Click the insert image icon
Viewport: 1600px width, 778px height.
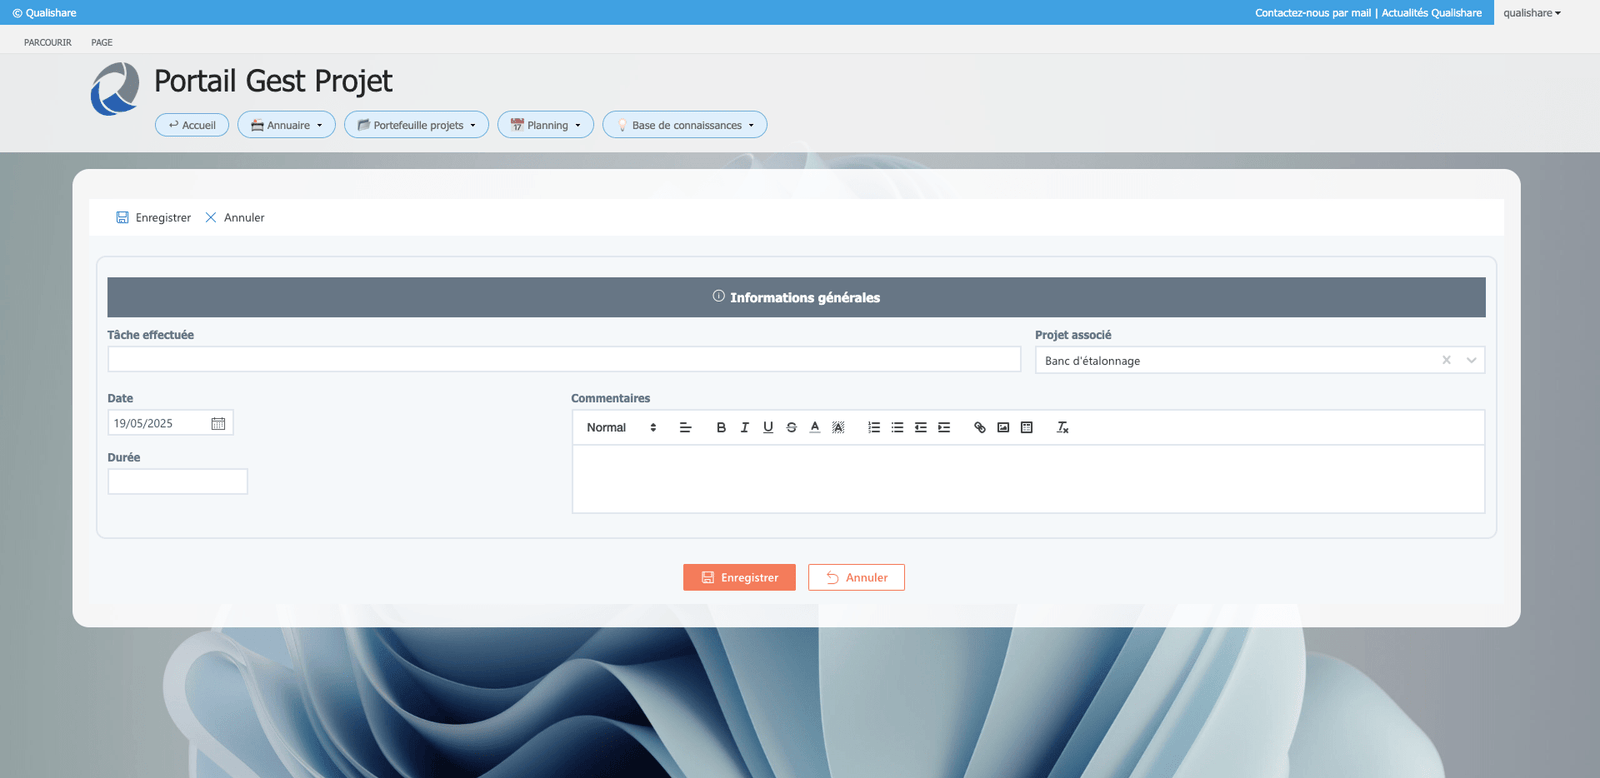(x=1003, y=428)
